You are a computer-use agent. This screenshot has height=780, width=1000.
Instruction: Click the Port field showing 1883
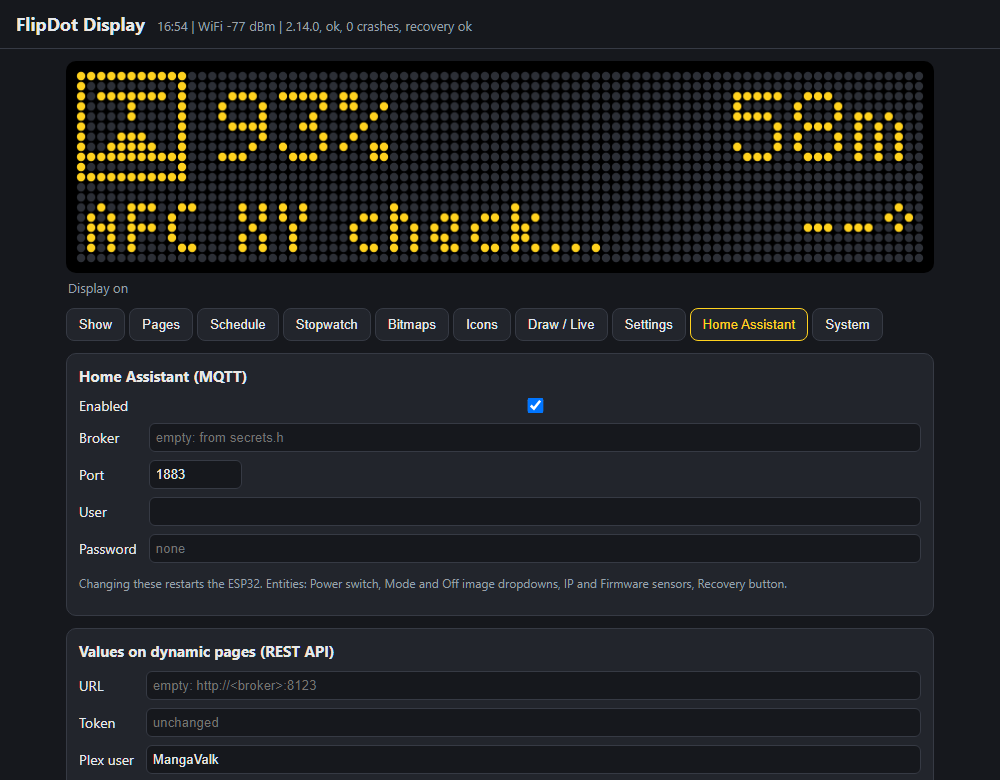point(195,475)
